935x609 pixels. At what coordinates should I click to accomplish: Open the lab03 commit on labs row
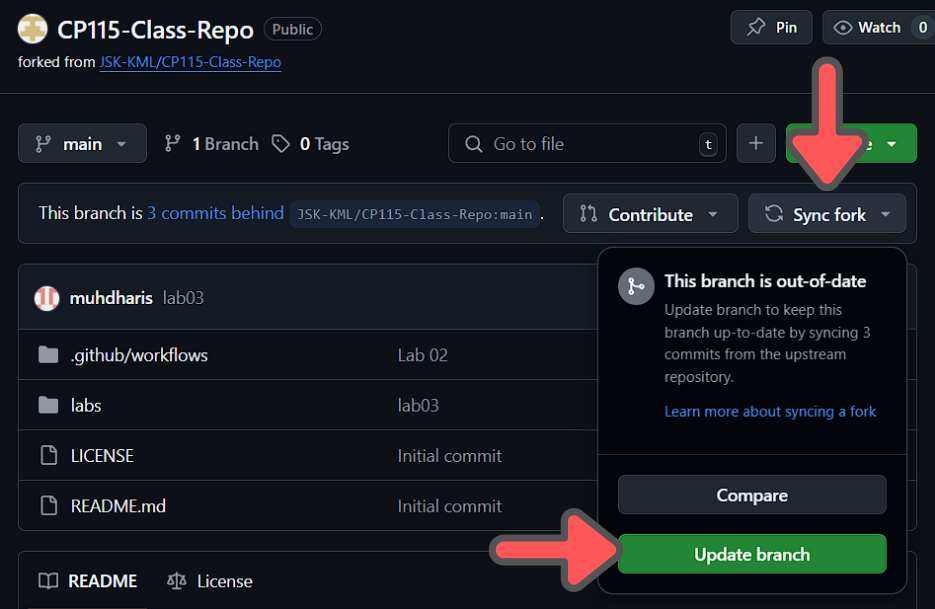tap(418, 406)
